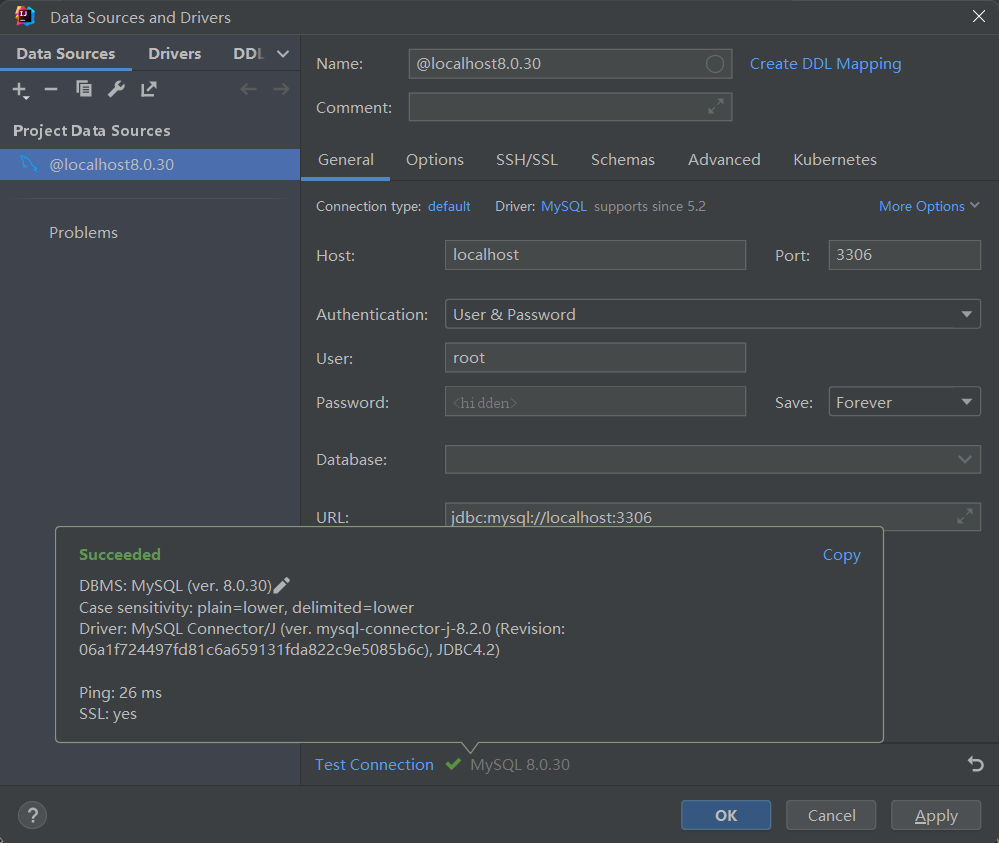Expand the Comment field with the arrows icon
Image resolution: width=999 pixels, height=843 pixels.
pos(715,106)
